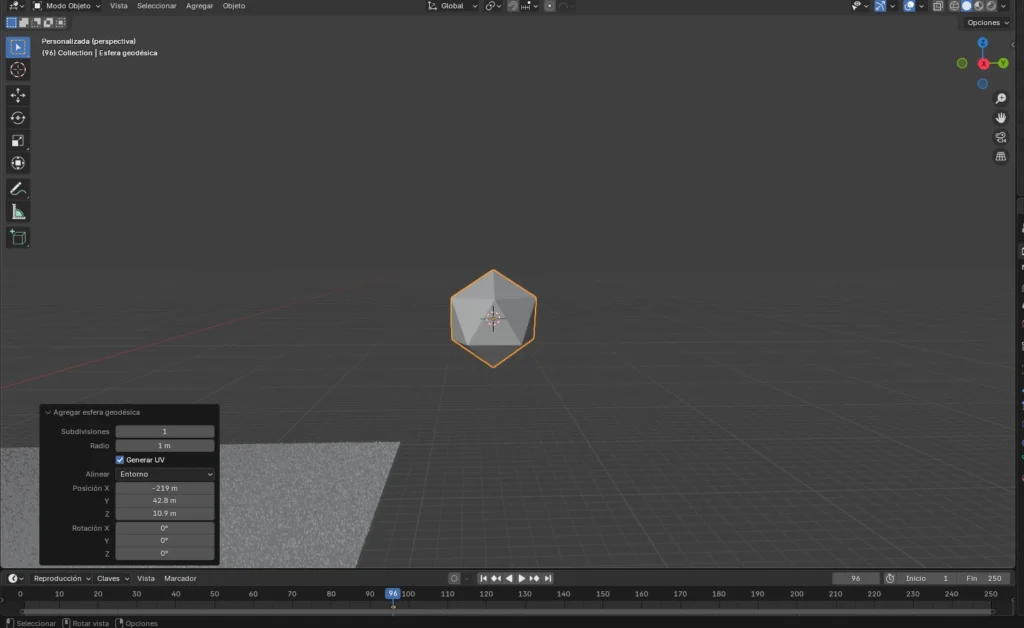Open the Agregar menu
The width and height of the screenshot is (1024, 628).
pos(199,6)
